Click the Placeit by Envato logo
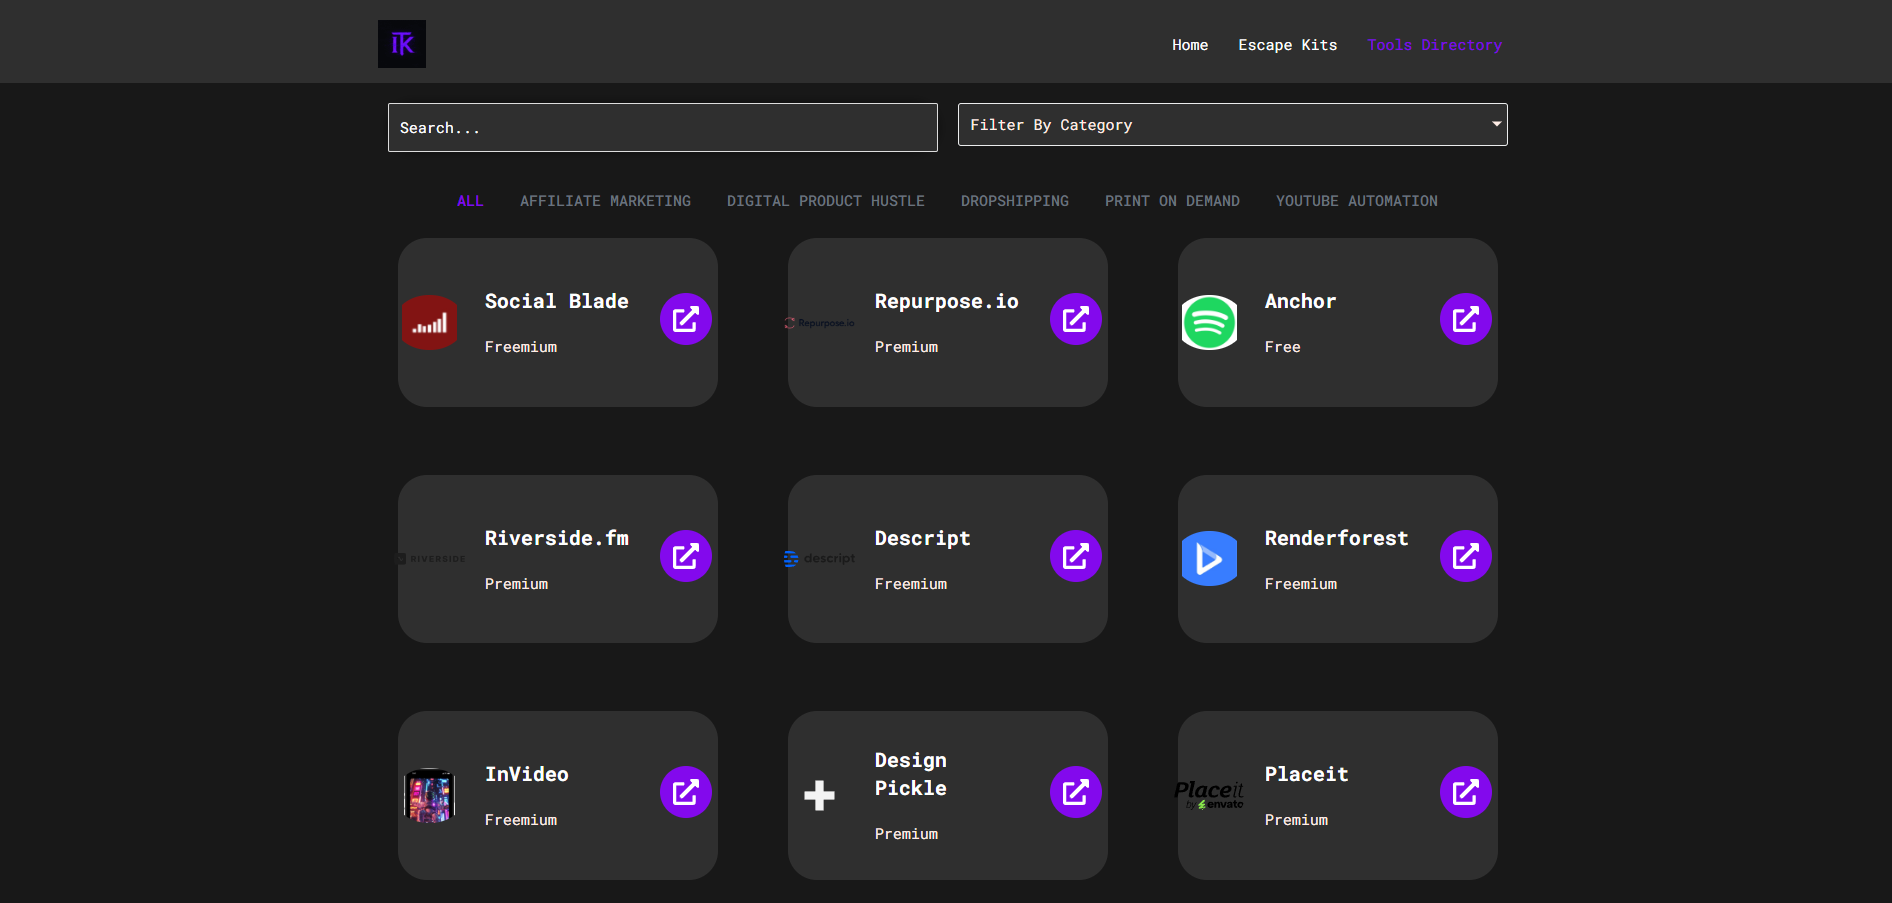The width and height of the screenshot is (1892, 903). [x=1209, y=795]
